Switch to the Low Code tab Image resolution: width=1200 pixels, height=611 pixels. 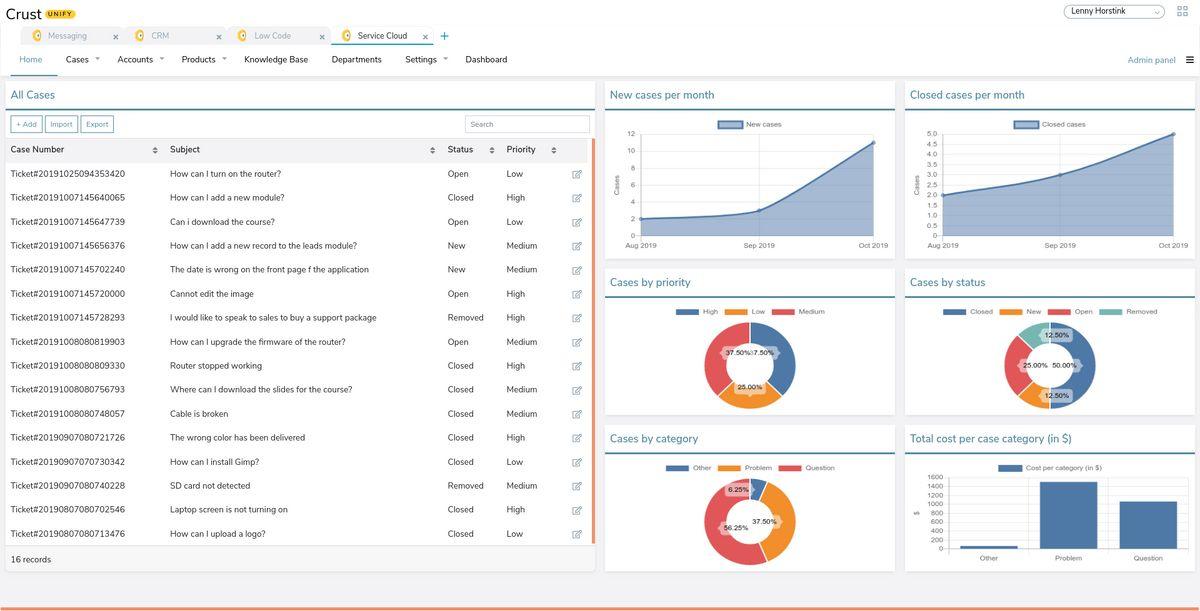pos(272,36)
